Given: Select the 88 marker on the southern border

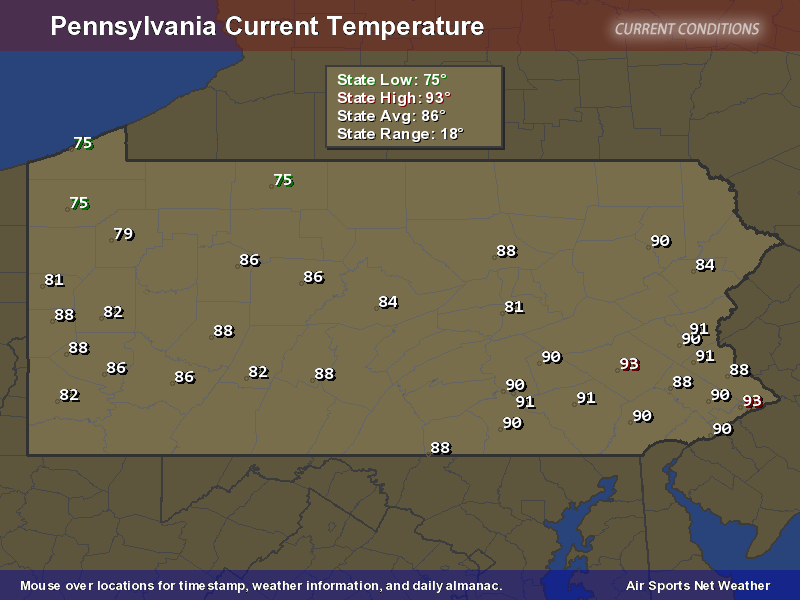Looking at the screenshot, I should coord(440,448).
